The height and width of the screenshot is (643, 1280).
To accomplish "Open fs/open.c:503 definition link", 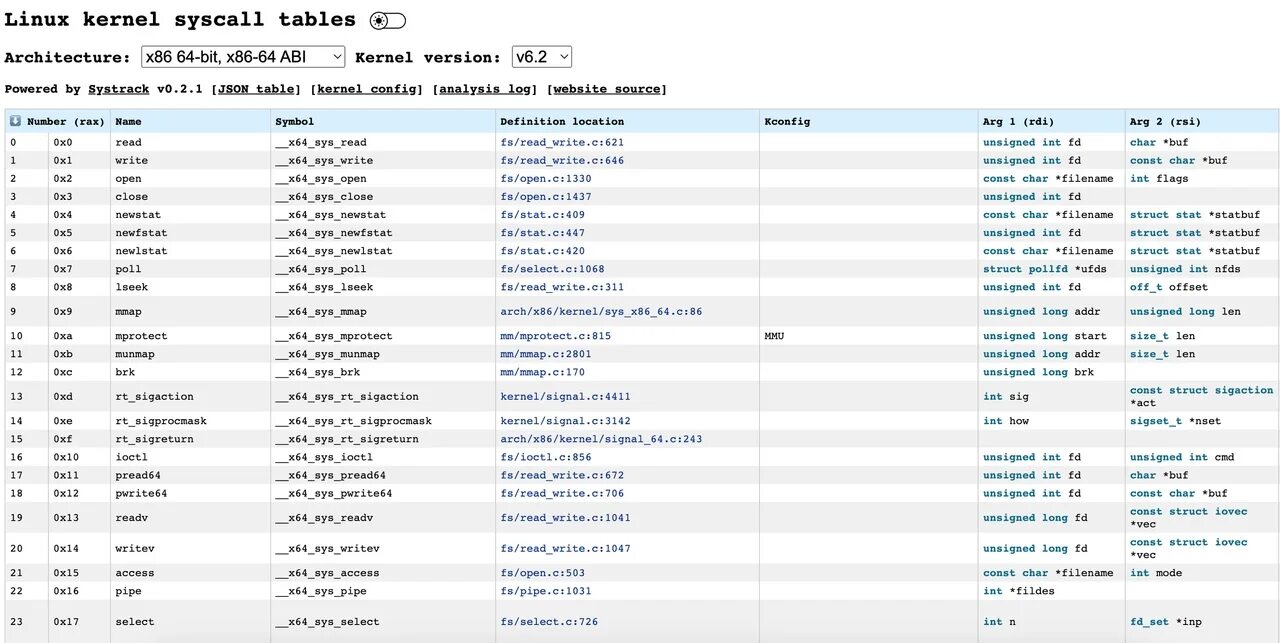I will (x=543, y=572).
